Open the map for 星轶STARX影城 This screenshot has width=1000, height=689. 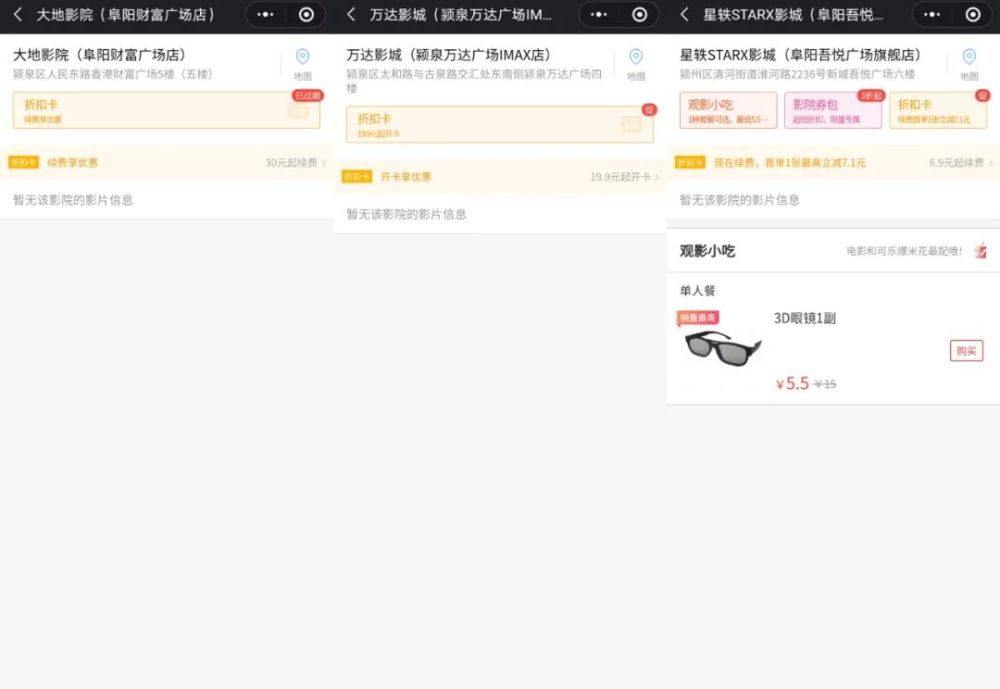pos(969,64)
